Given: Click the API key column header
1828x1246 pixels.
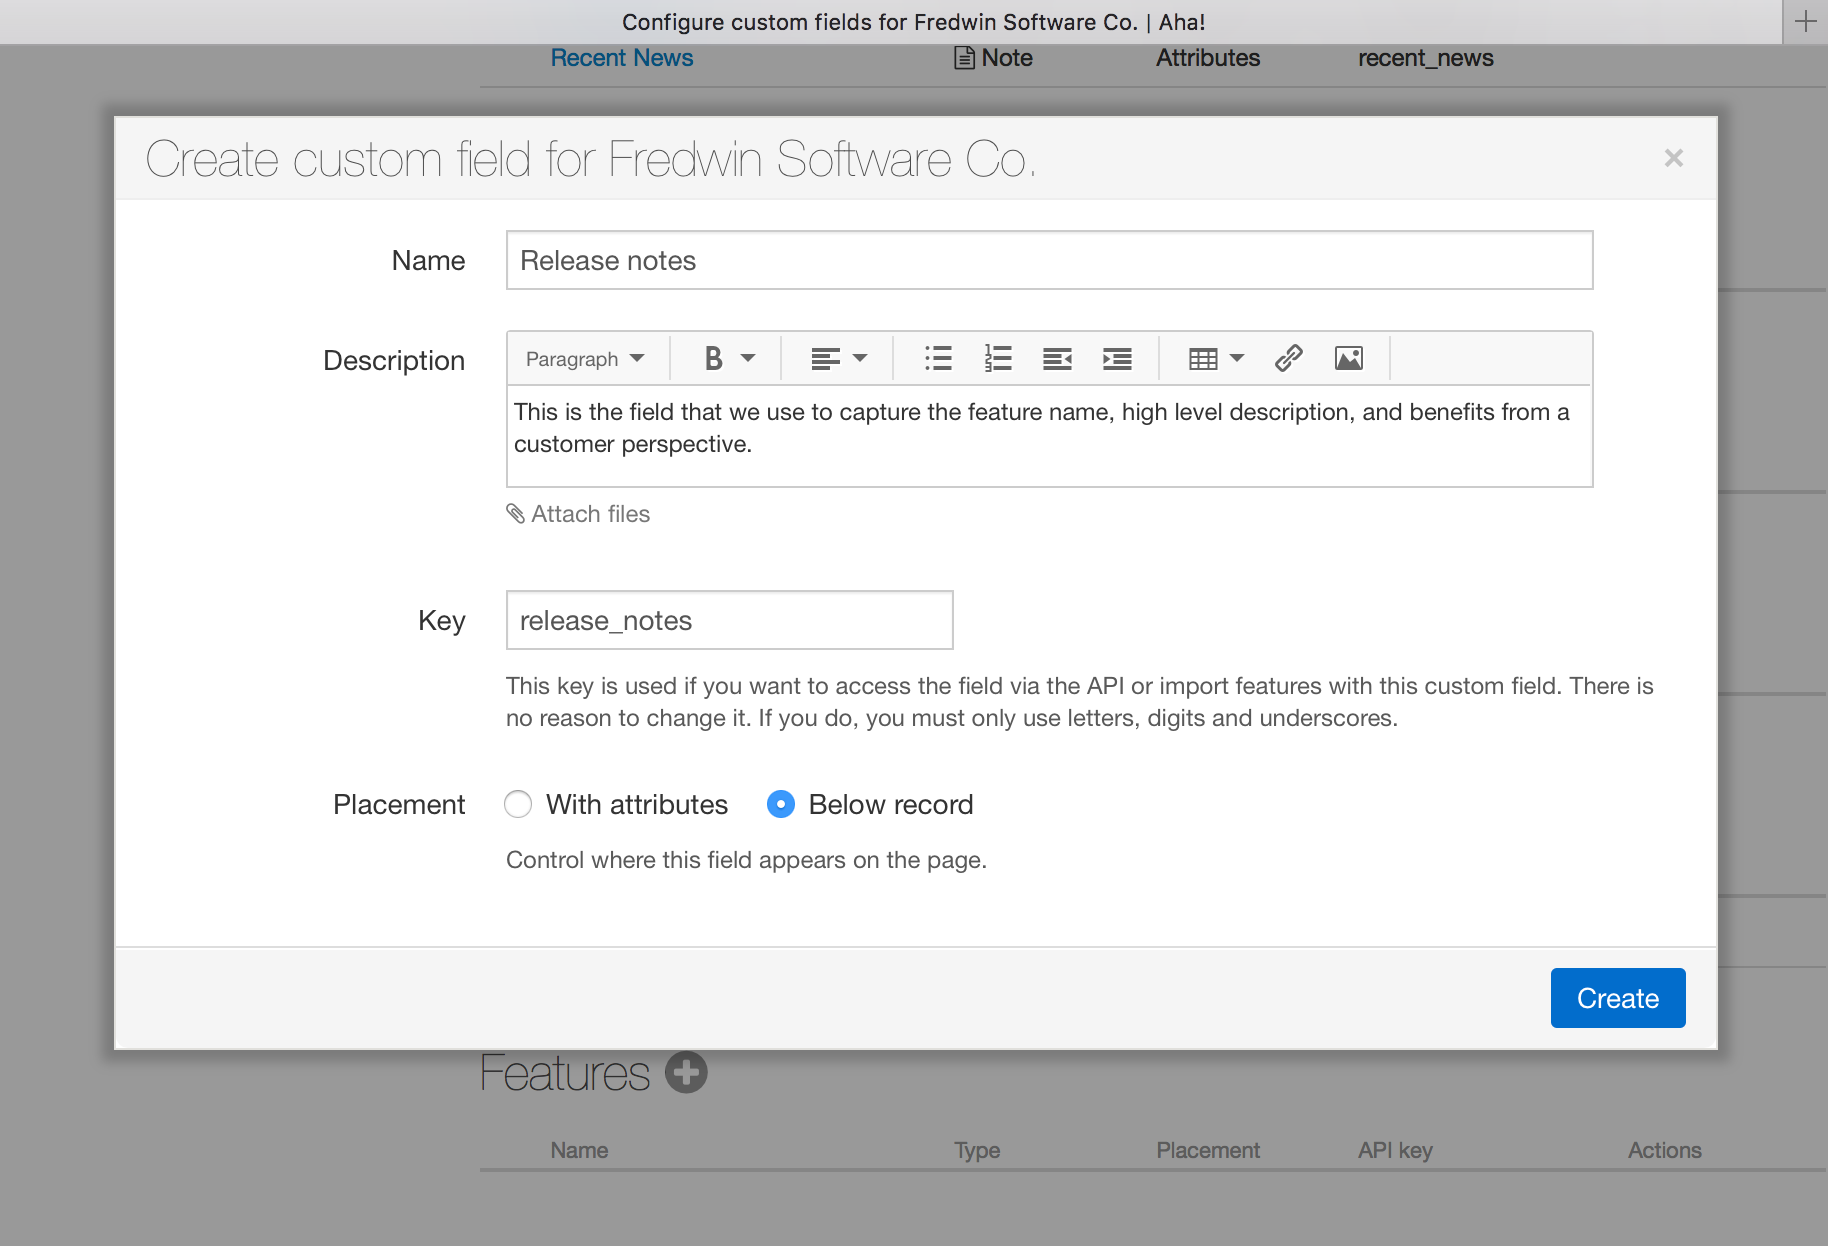Looking at the screenshot, I should coord(1395,1150).
